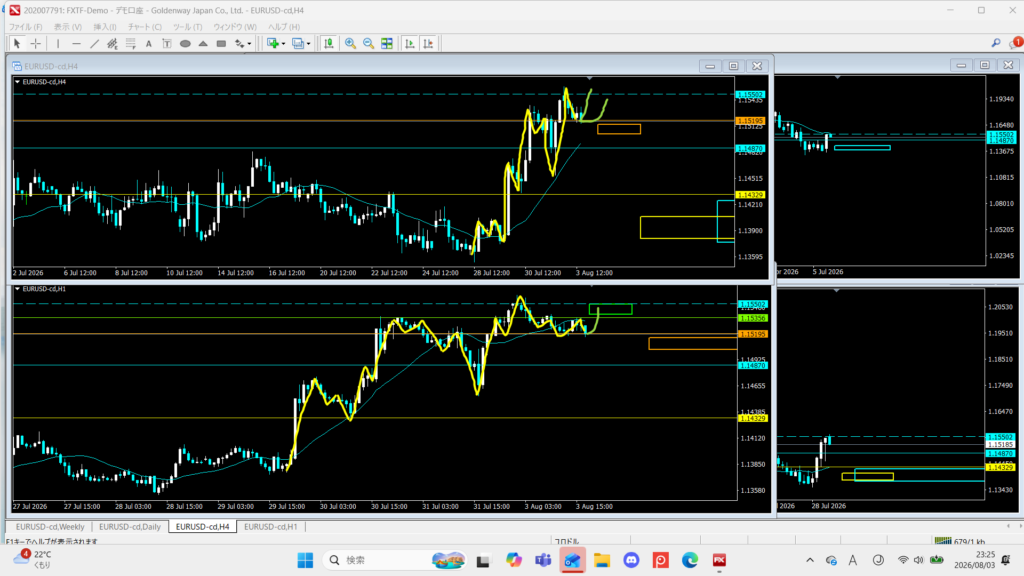
Task: Click the 679/1 kb connection status
Action: 960,541
